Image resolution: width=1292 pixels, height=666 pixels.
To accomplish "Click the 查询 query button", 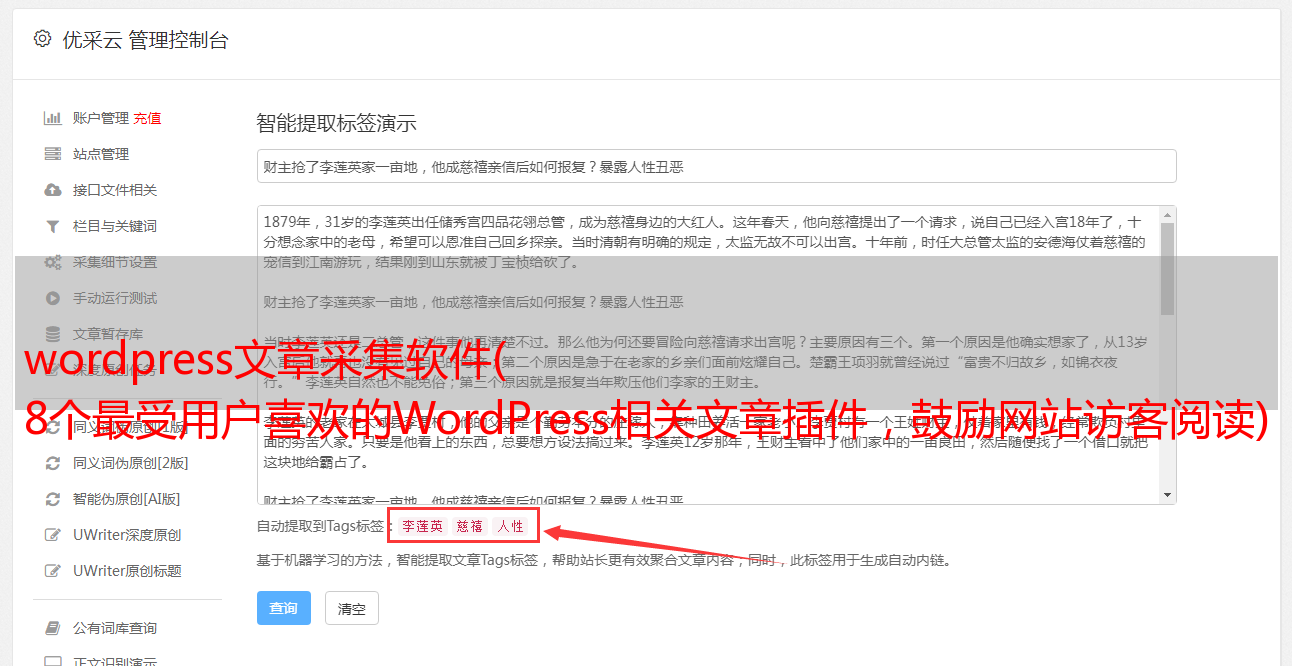I will point(284,608).
